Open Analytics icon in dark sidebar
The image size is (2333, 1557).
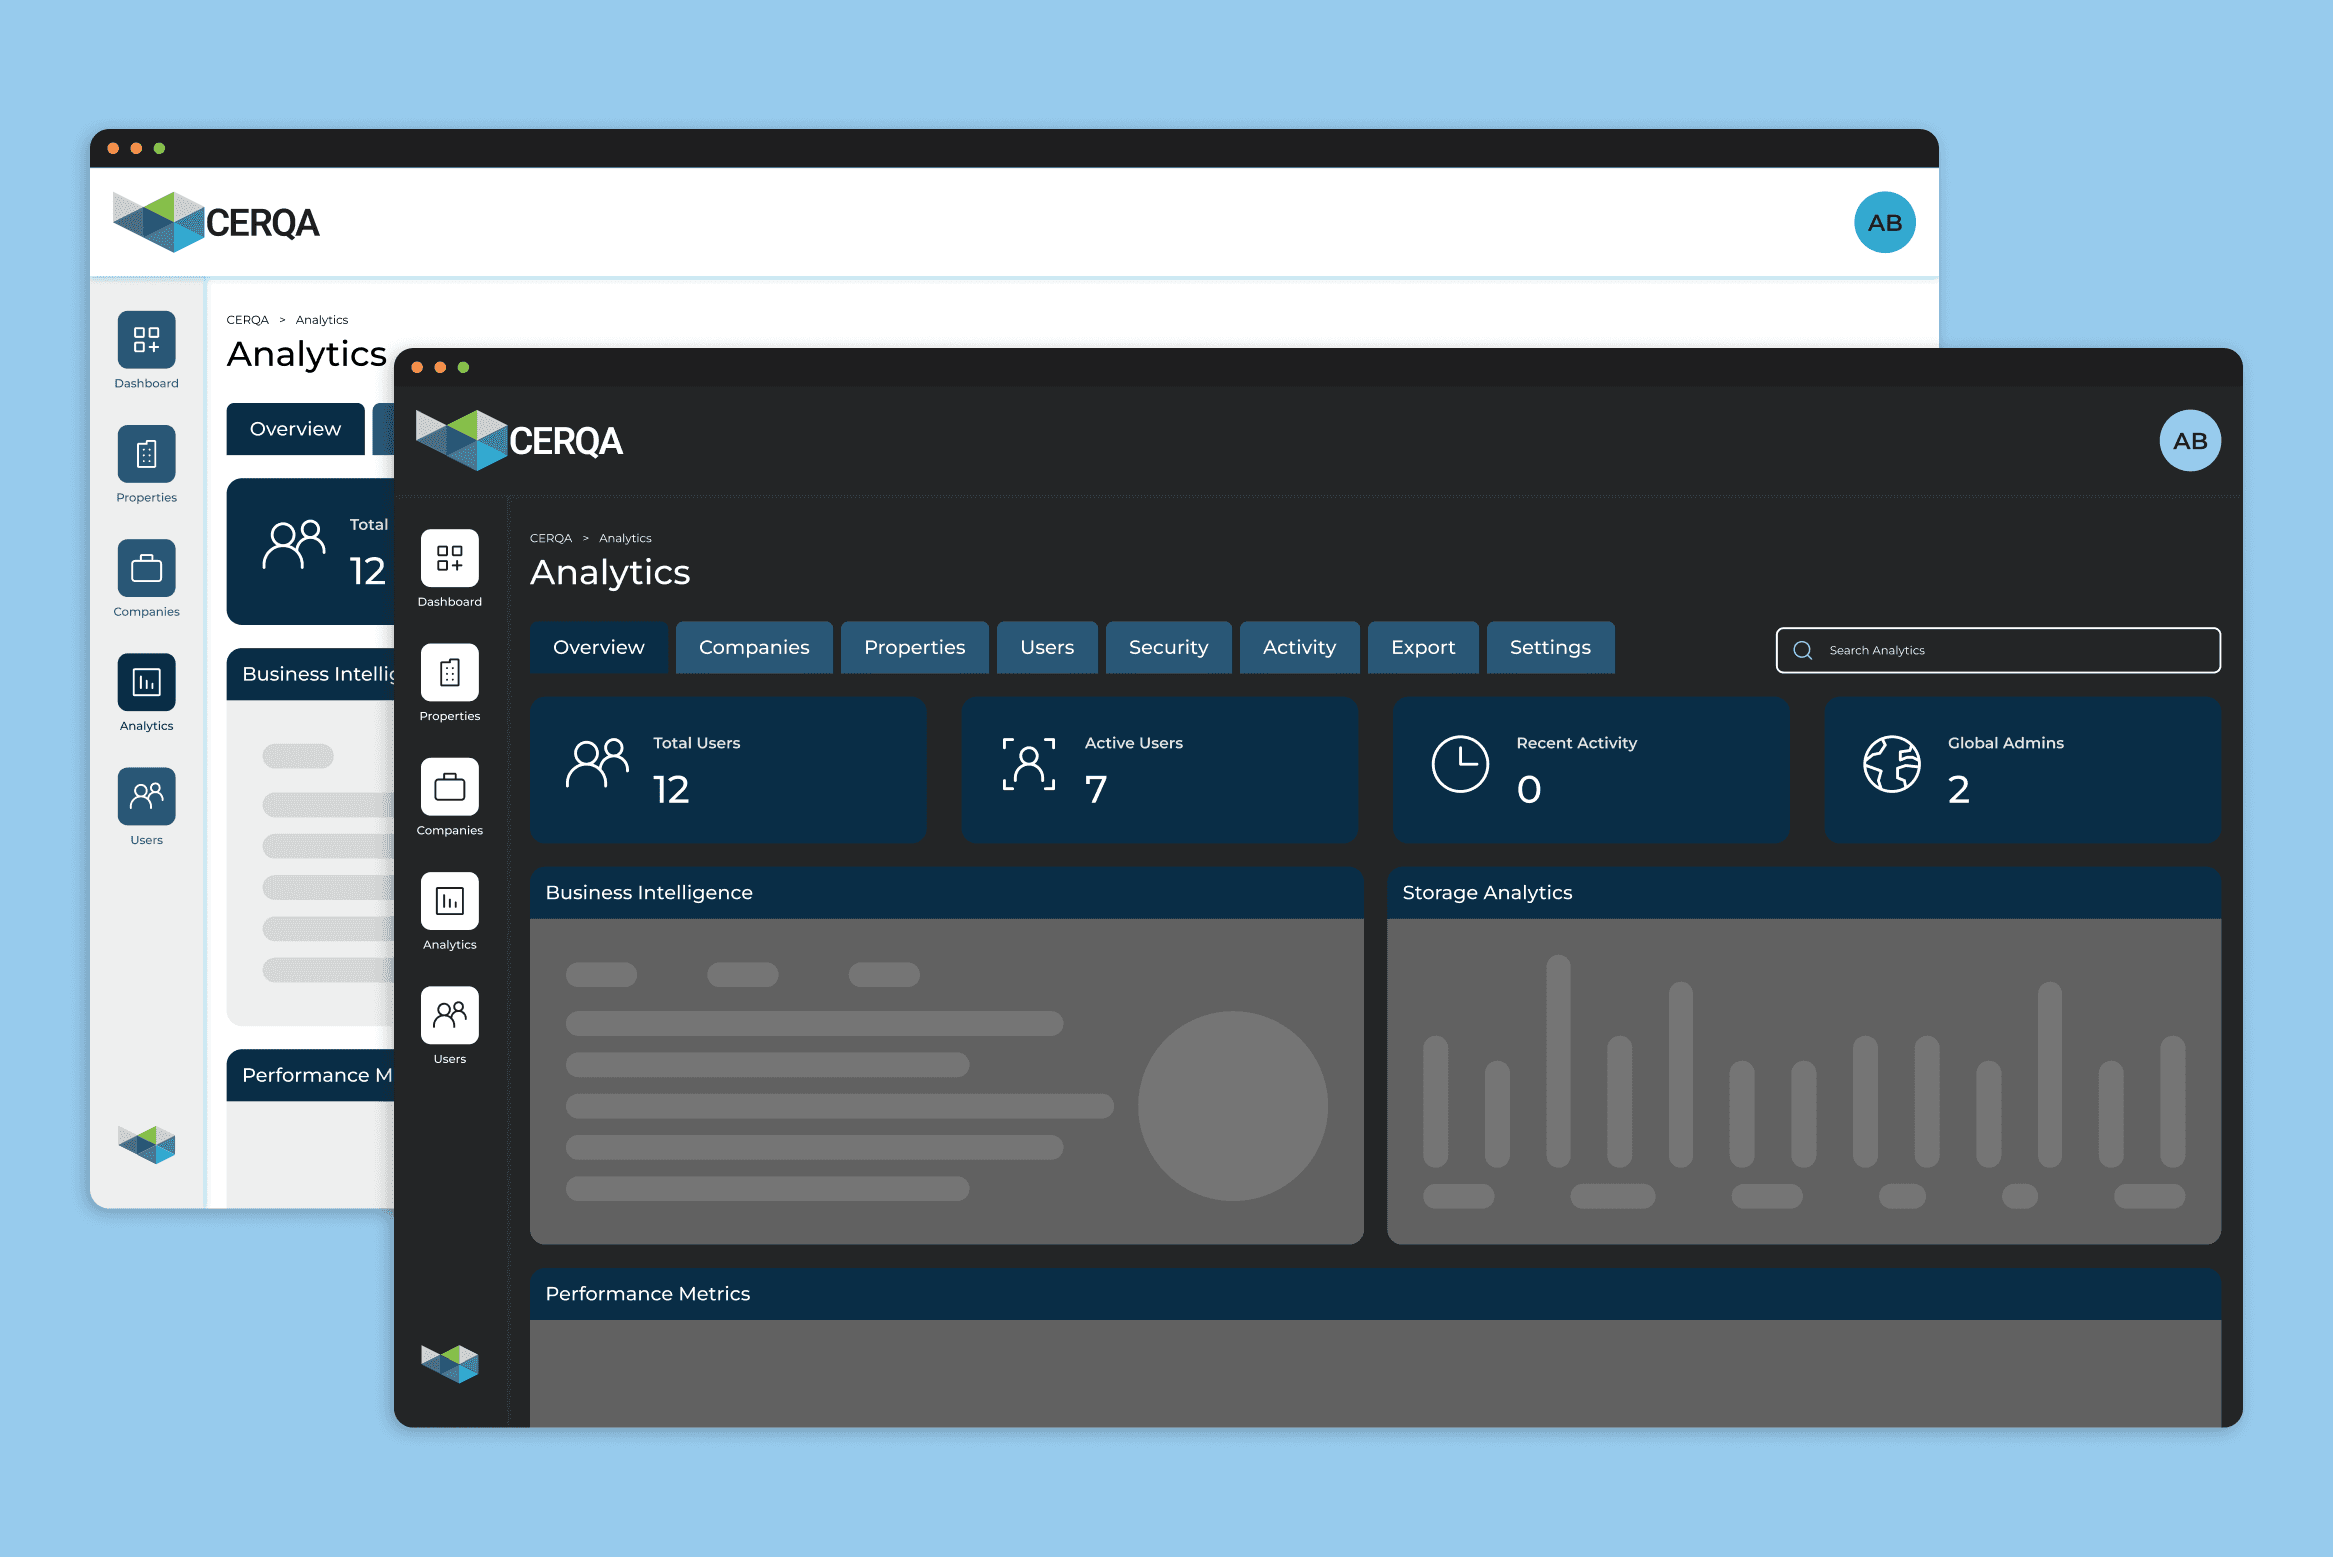(449, 901)
